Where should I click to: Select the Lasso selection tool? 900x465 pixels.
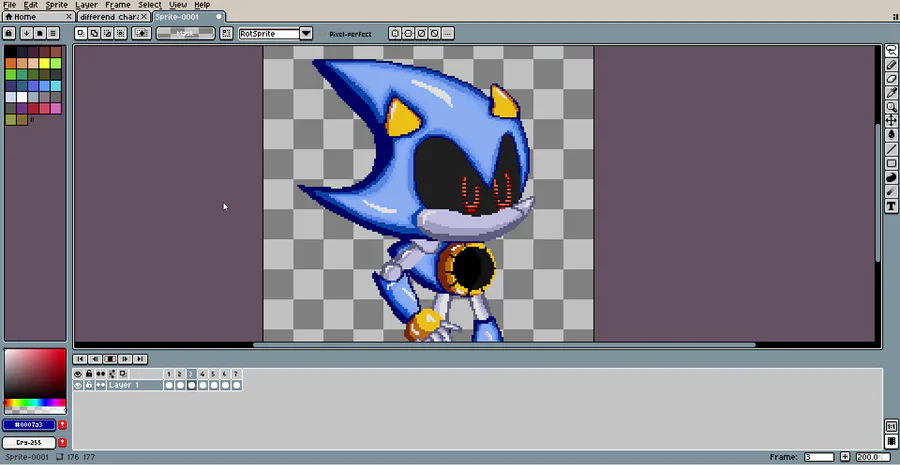tap(891, 51)
